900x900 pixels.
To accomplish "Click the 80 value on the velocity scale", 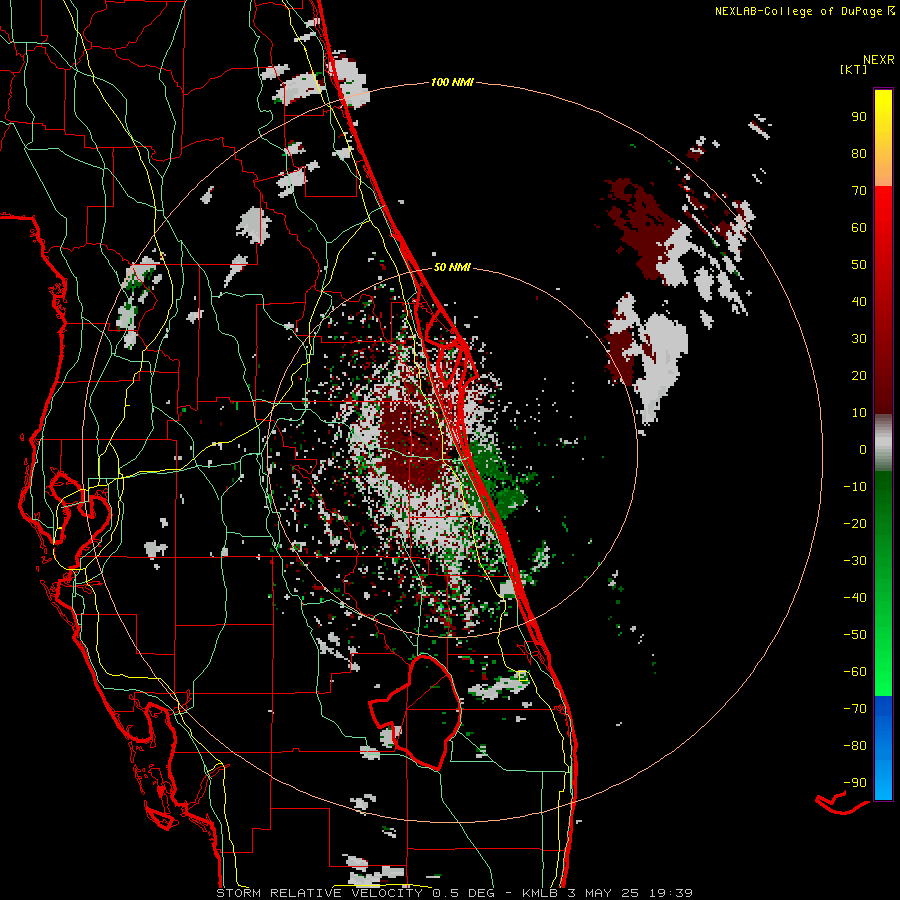I will click(x=859, y=153).
